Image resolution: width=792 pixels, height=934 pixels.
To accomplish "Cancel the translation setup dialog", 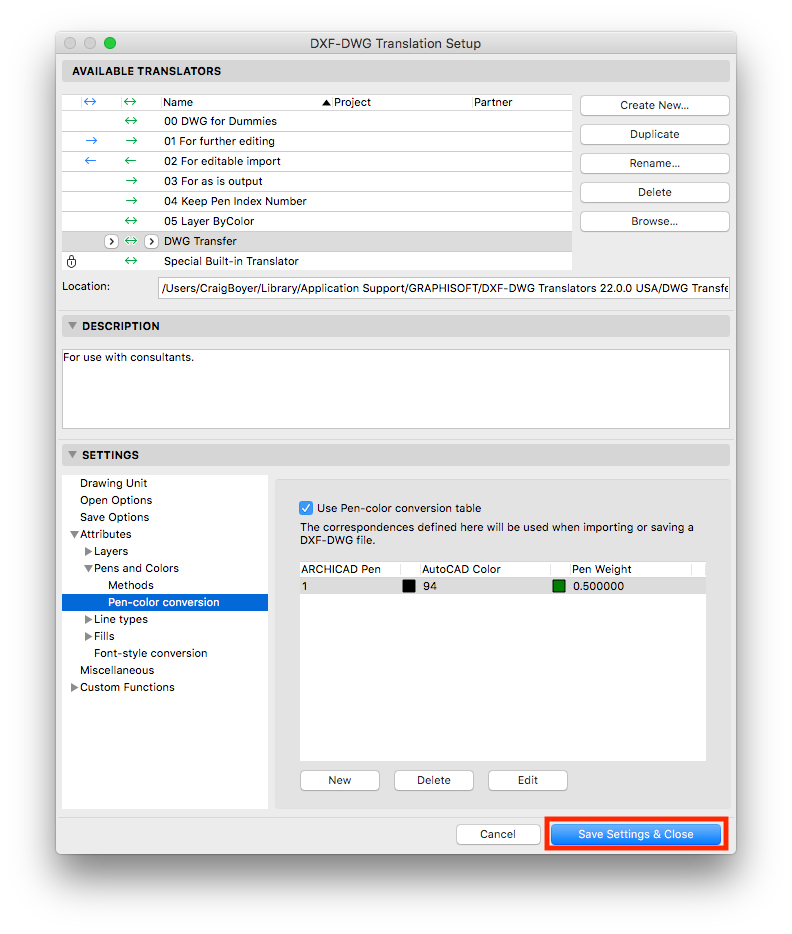I will (x=498, y=834).
